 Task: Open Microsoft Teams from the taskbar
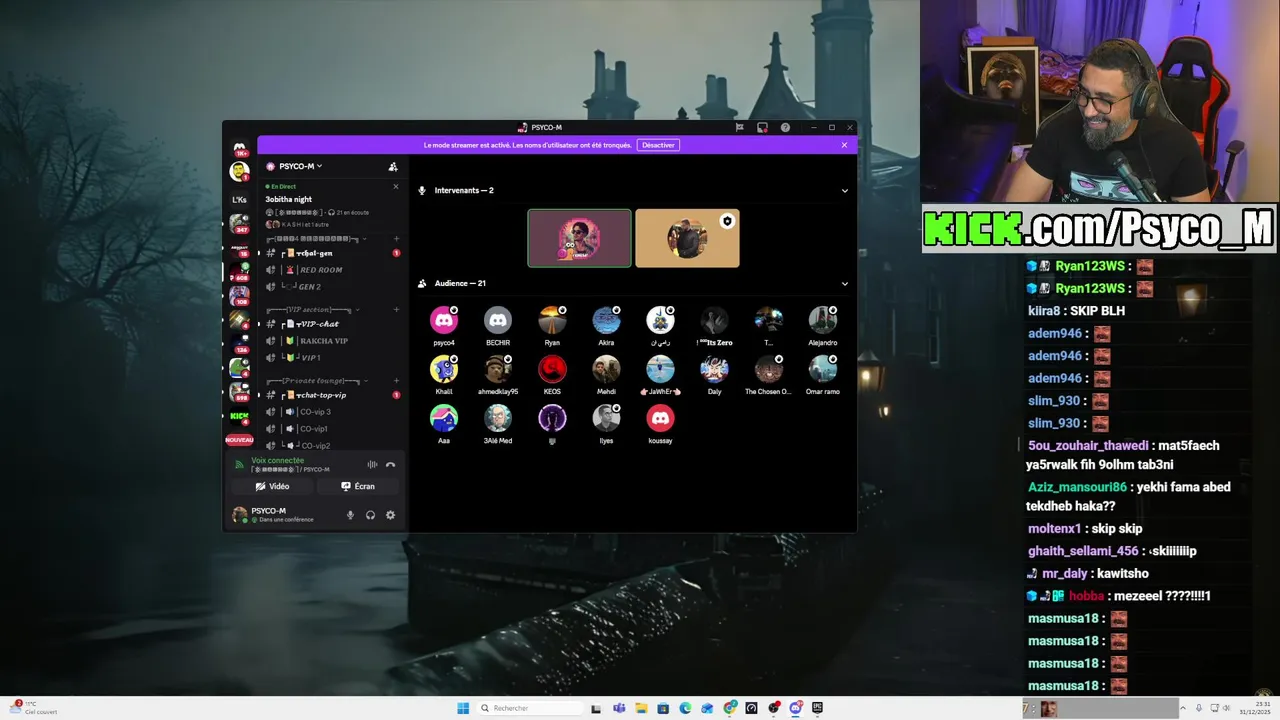click(x=619, y=708)
